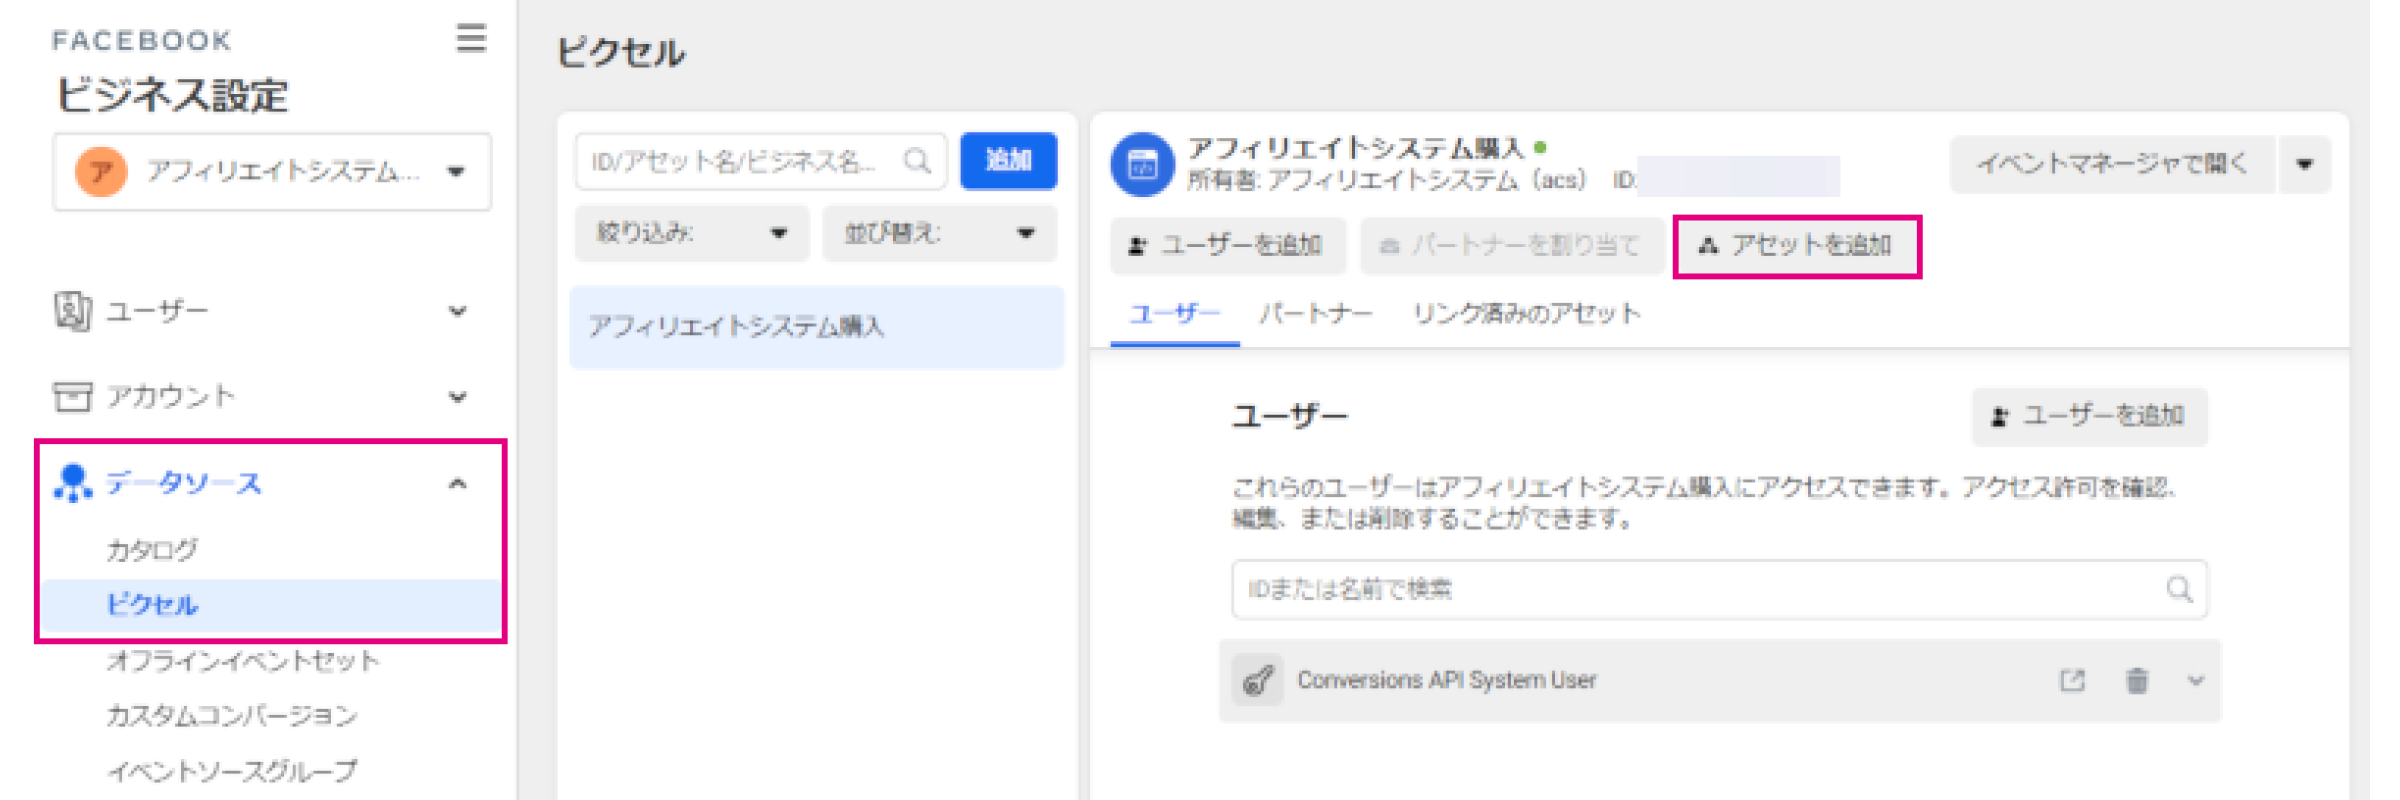Screen dimensions: 2400x800
Task: Switch to the ユーザー tab
Action: coord(1175,314)
